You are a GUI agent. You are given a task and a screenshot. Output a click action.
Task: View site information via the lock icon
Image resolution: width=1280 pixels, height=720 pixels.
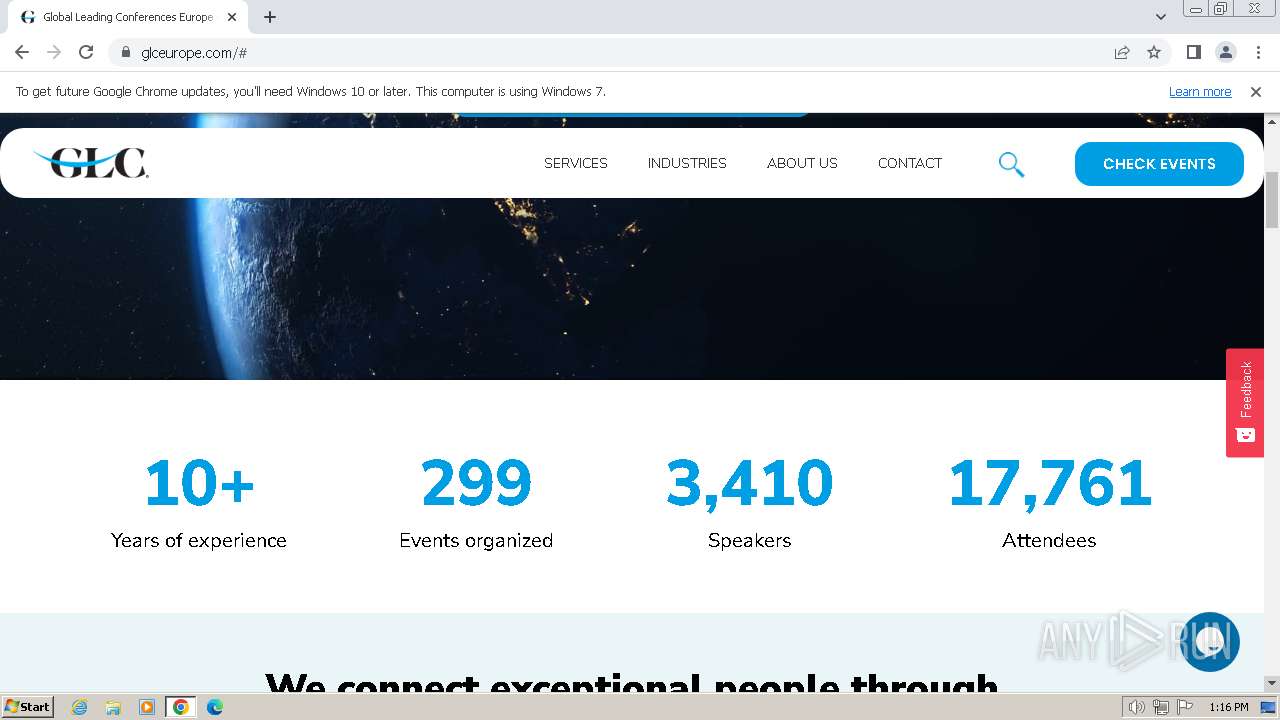click(x=126, y=52)
